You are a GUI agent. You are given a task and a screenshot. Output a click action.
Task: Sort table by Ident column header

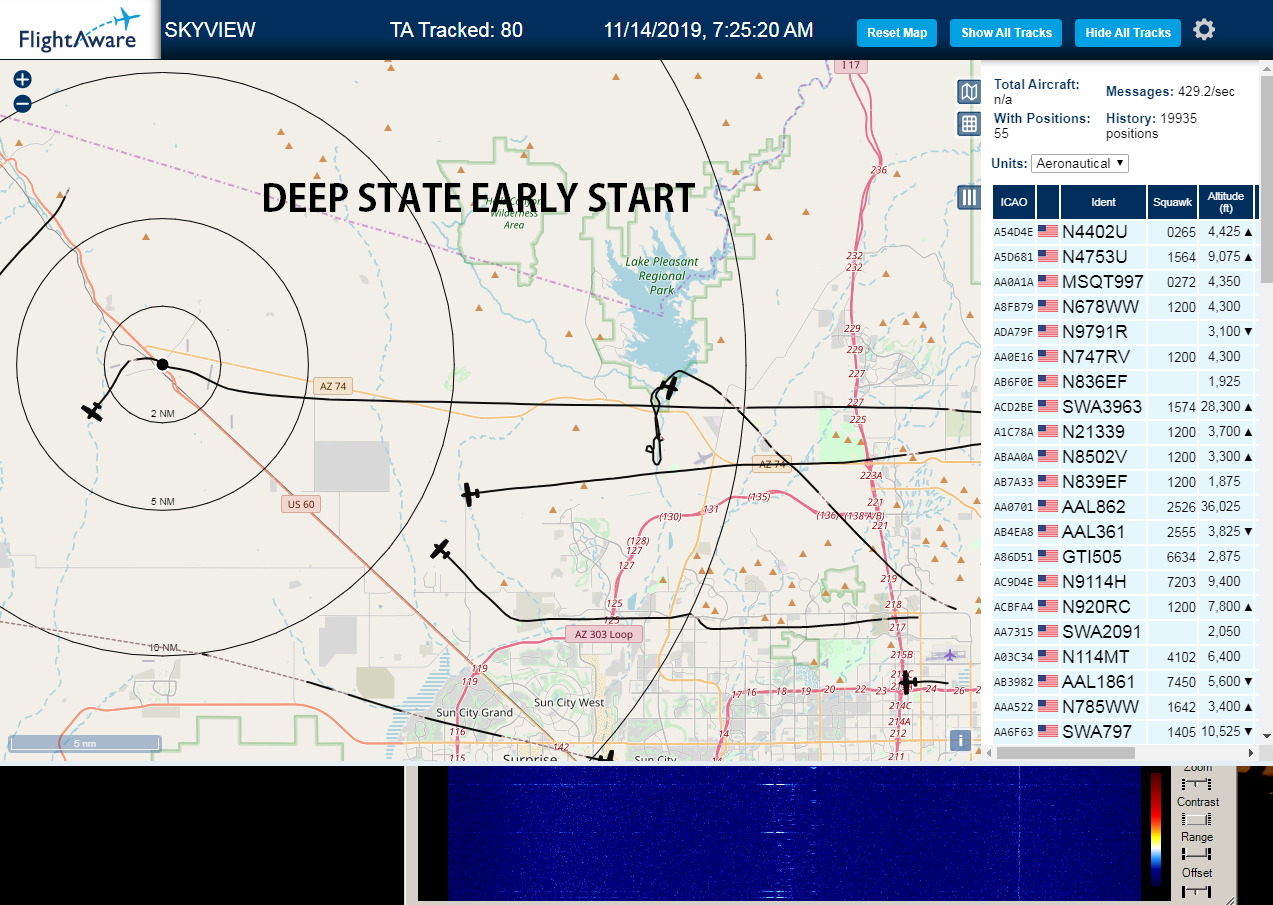(1103, 202)
